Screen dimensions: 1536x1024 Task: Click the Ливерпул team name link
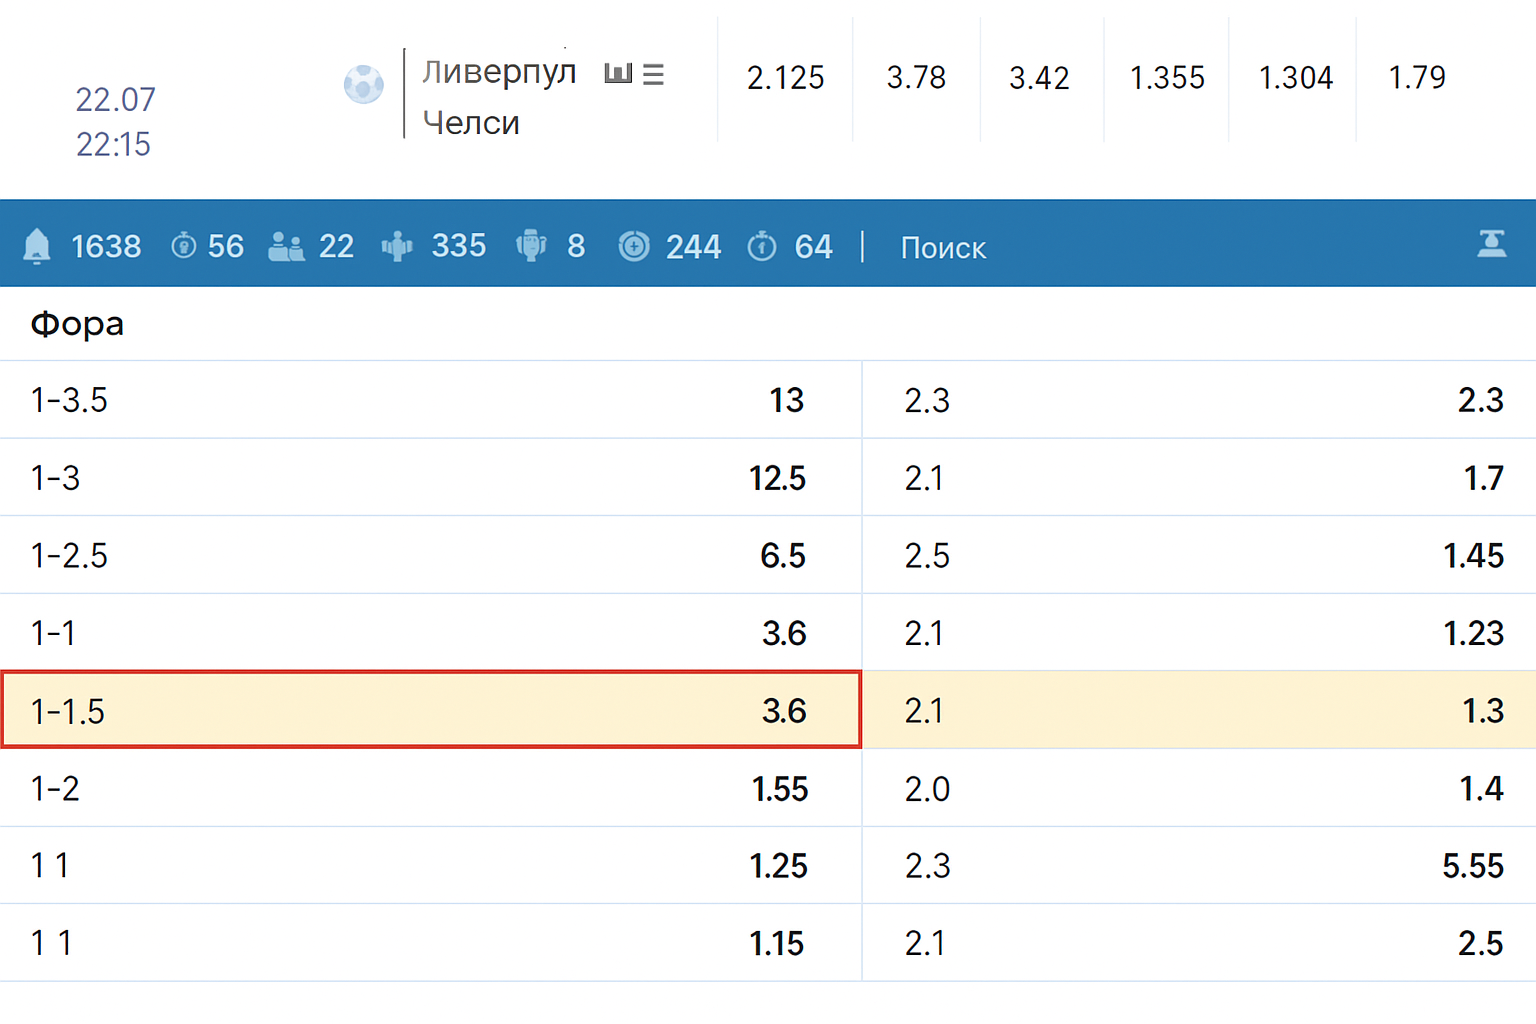point(499,71)
